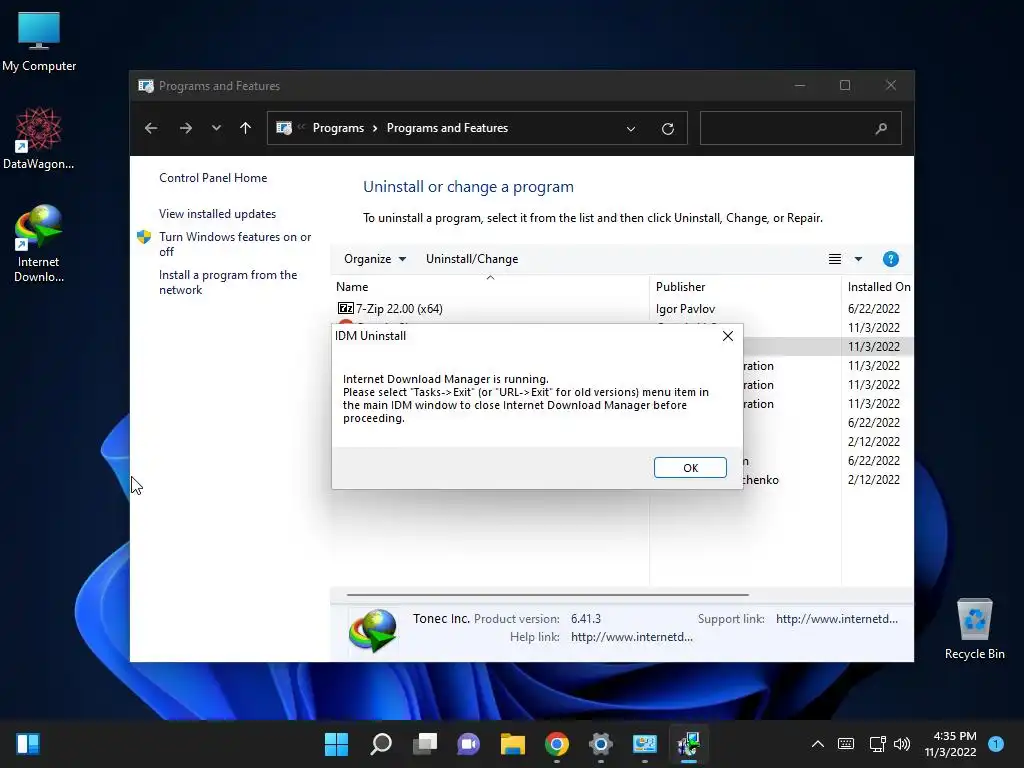Viewport: 1024px width, 768px height.
Task: Open My Computer desktop icon
Action: [39, 42]
